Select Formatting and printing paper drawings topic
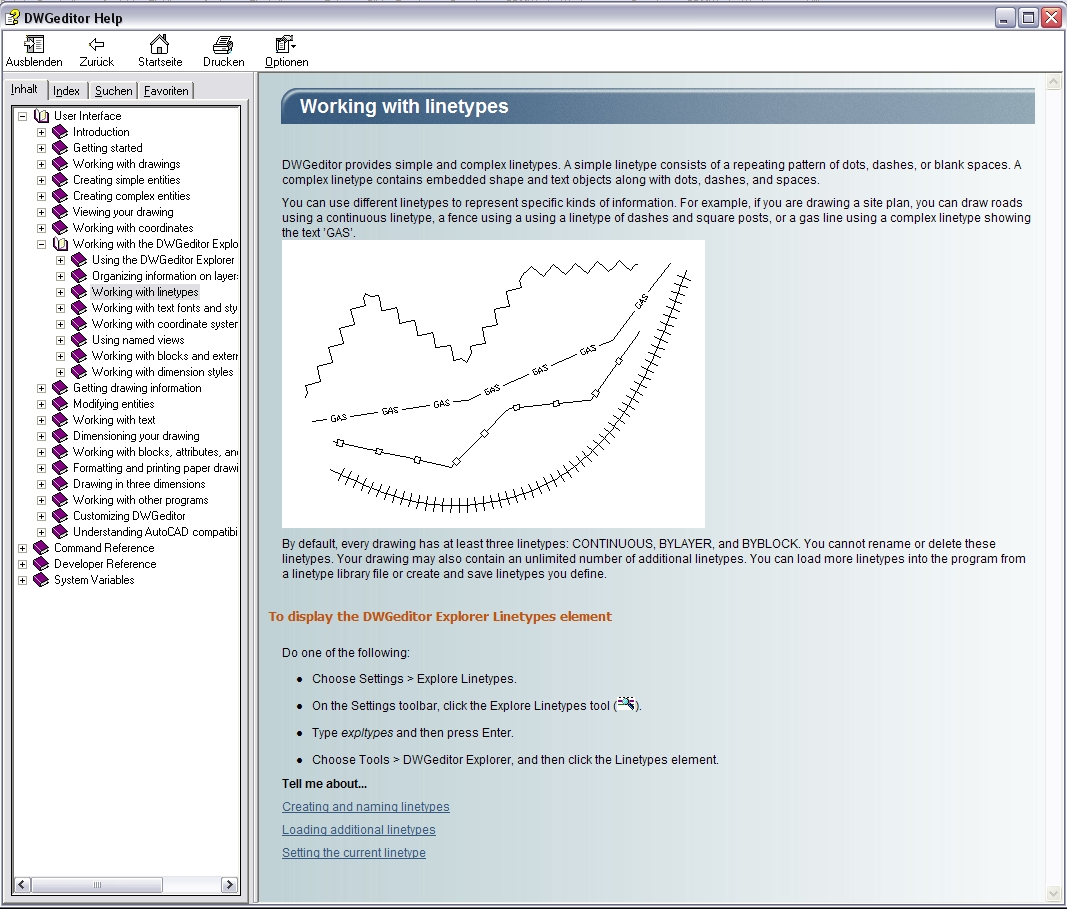 click(x=155, y=468)
